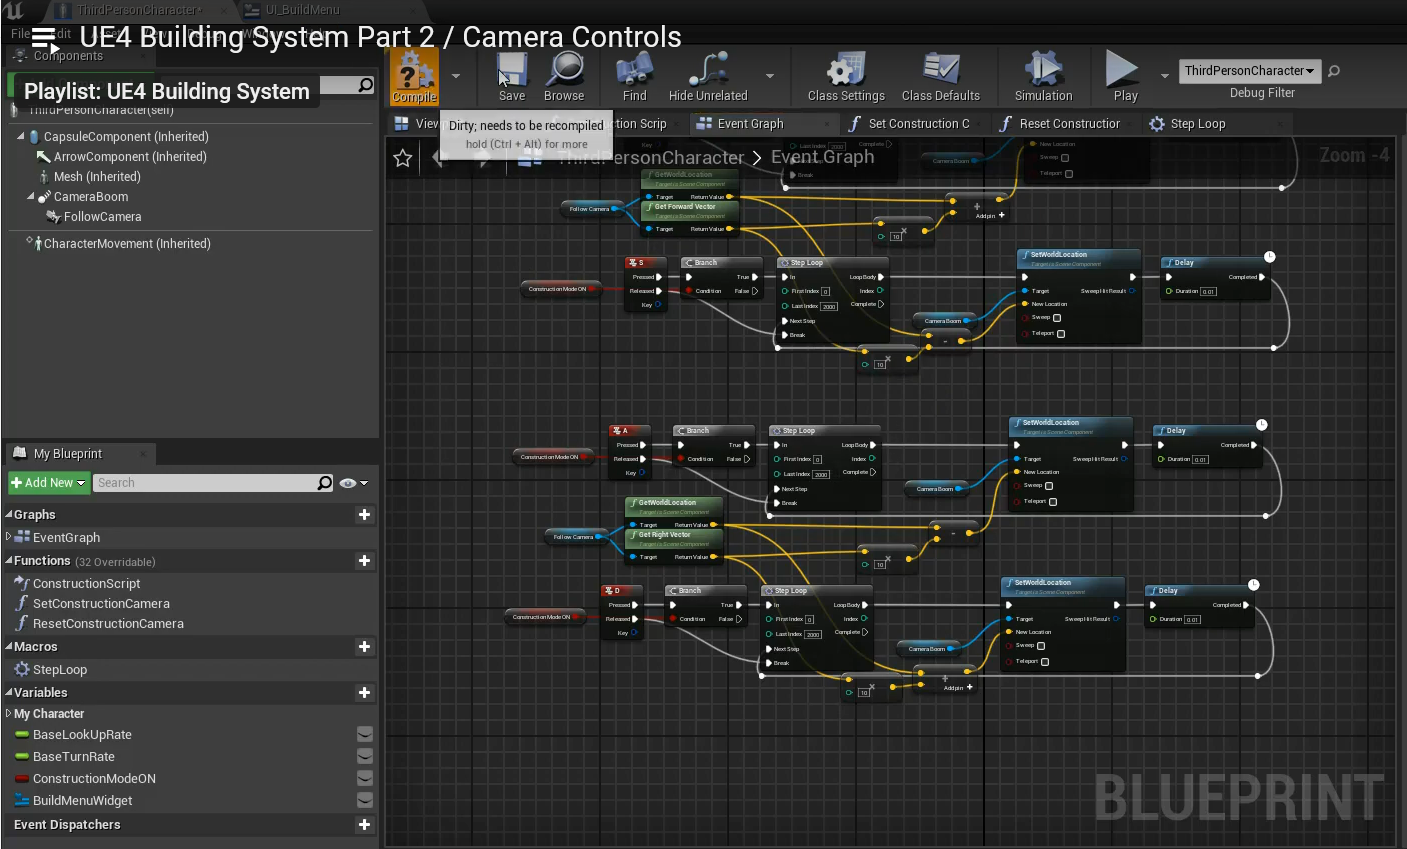Screen dimensions: 1407x849
Task: Switch to the Set Construction C tab
Action: pyautogui.click(x=917, y=124)
